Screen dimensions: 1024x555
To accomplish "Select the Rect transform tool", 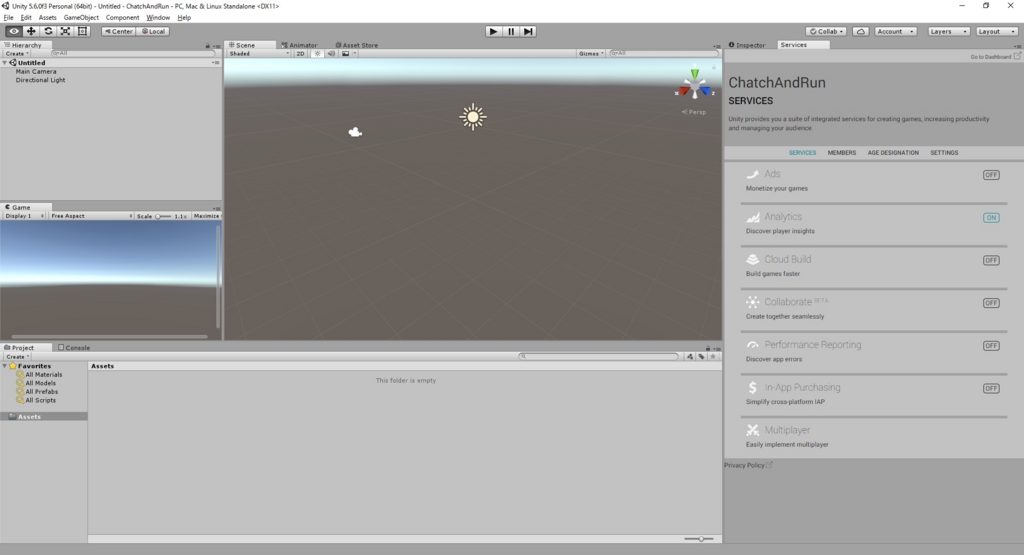I will pyautogui.click(x=82, y=31).
